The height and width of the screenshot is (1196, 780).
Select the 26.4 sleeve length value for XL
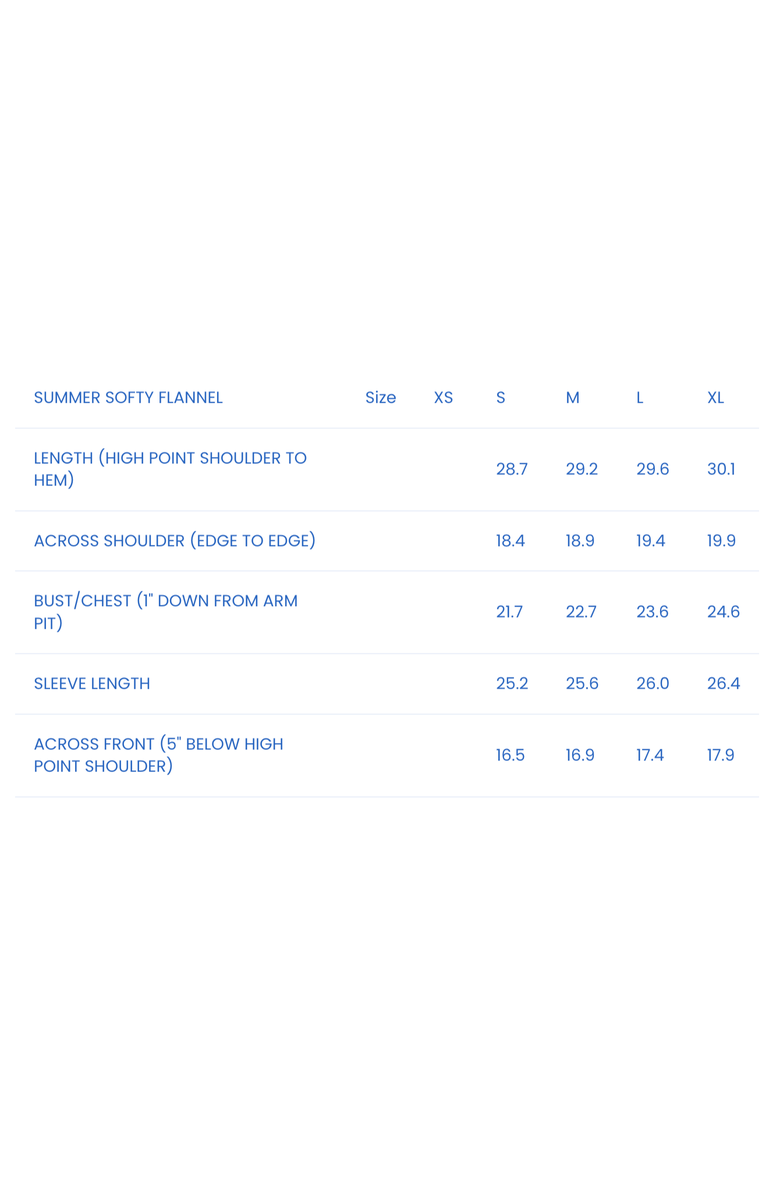coord(723,684)
